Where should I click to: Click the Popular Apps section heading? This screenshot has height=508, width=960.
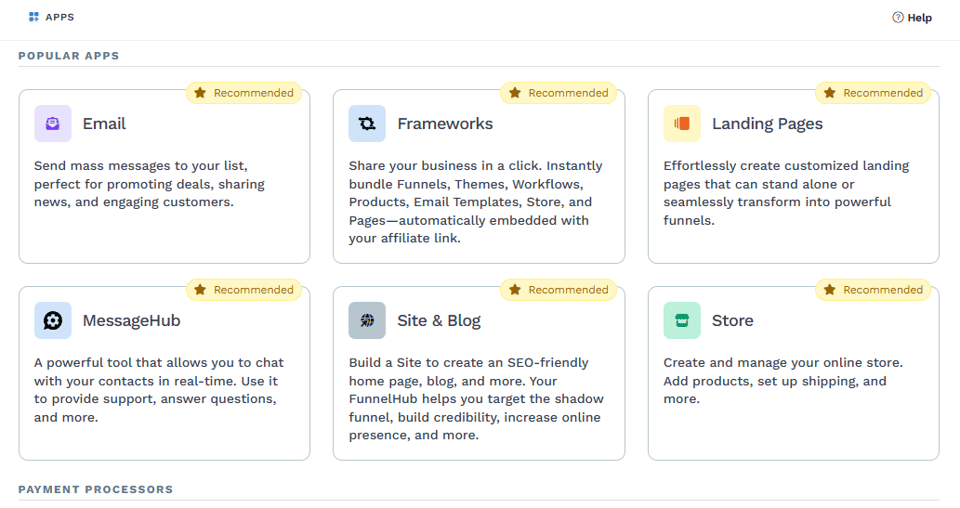click(69, 56)
